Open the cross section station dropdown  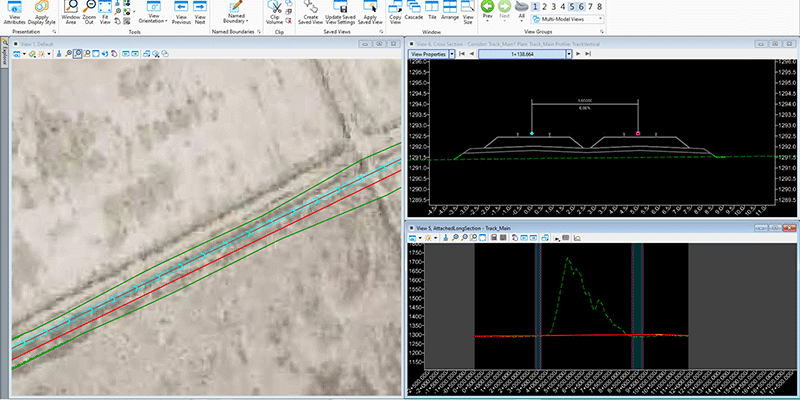[x=569, y=54]
